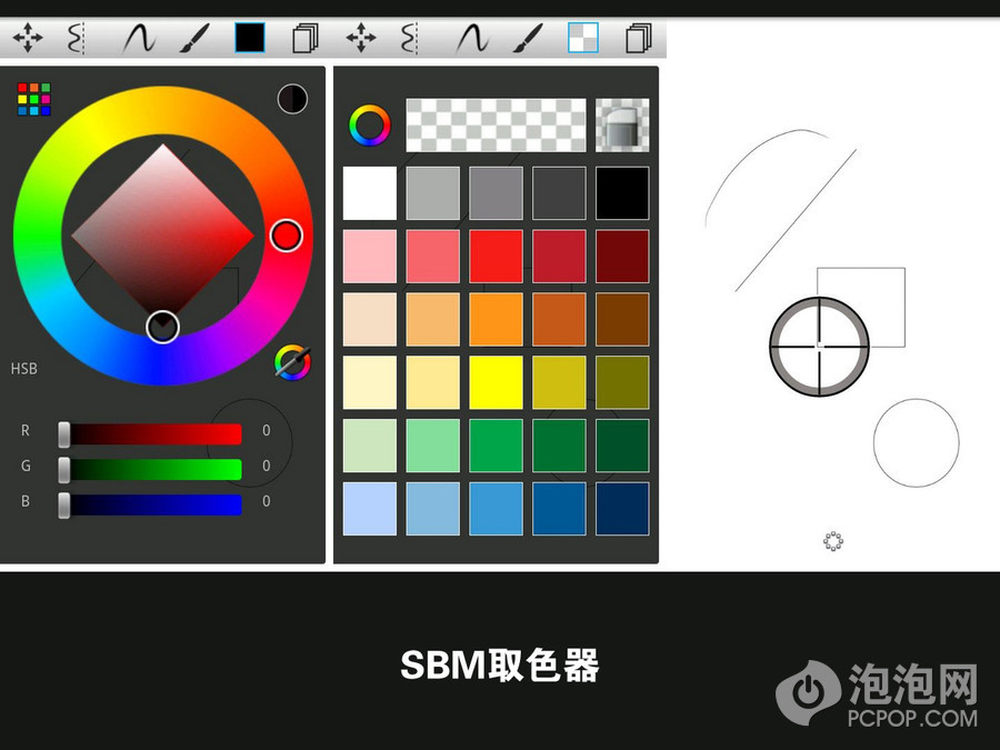Select the brush icon beside the transparent color box

pyautogui.click(x=527, y=39)
